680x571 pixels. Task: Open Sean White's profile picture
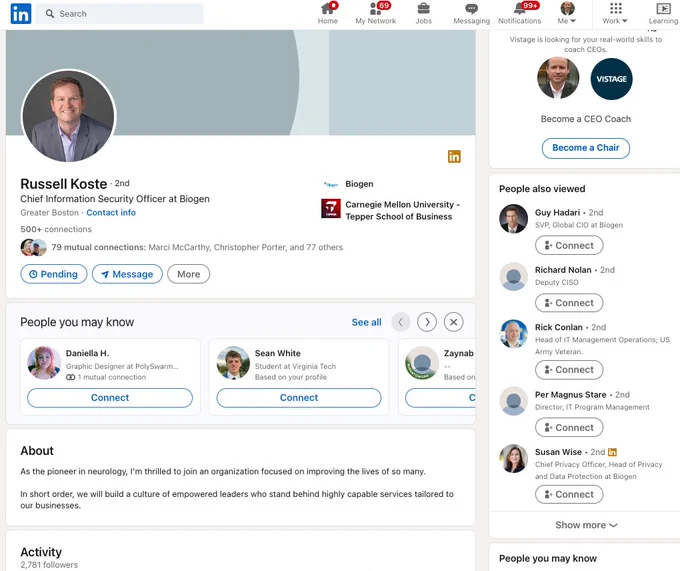point(233,362)
